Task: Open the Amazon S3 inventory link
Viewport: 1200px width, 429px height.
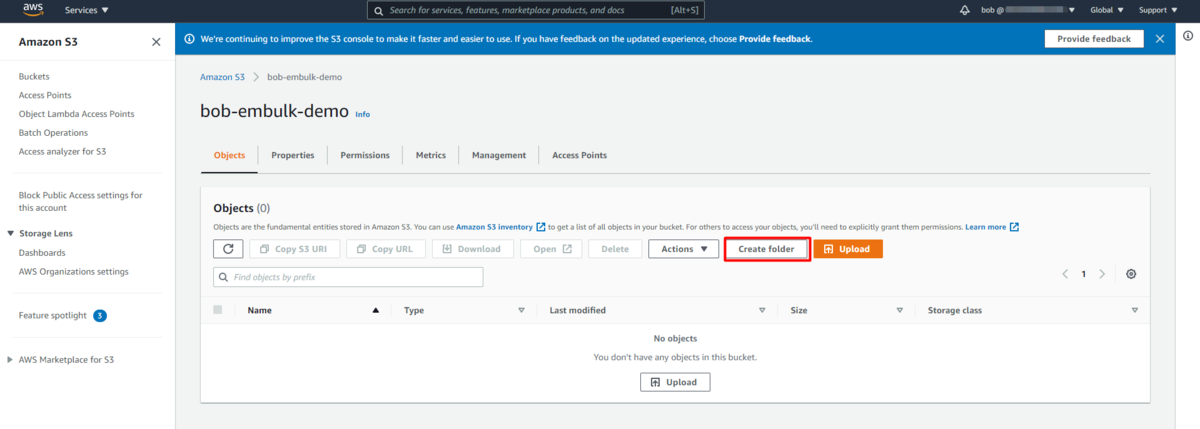Action: (494, 227)
